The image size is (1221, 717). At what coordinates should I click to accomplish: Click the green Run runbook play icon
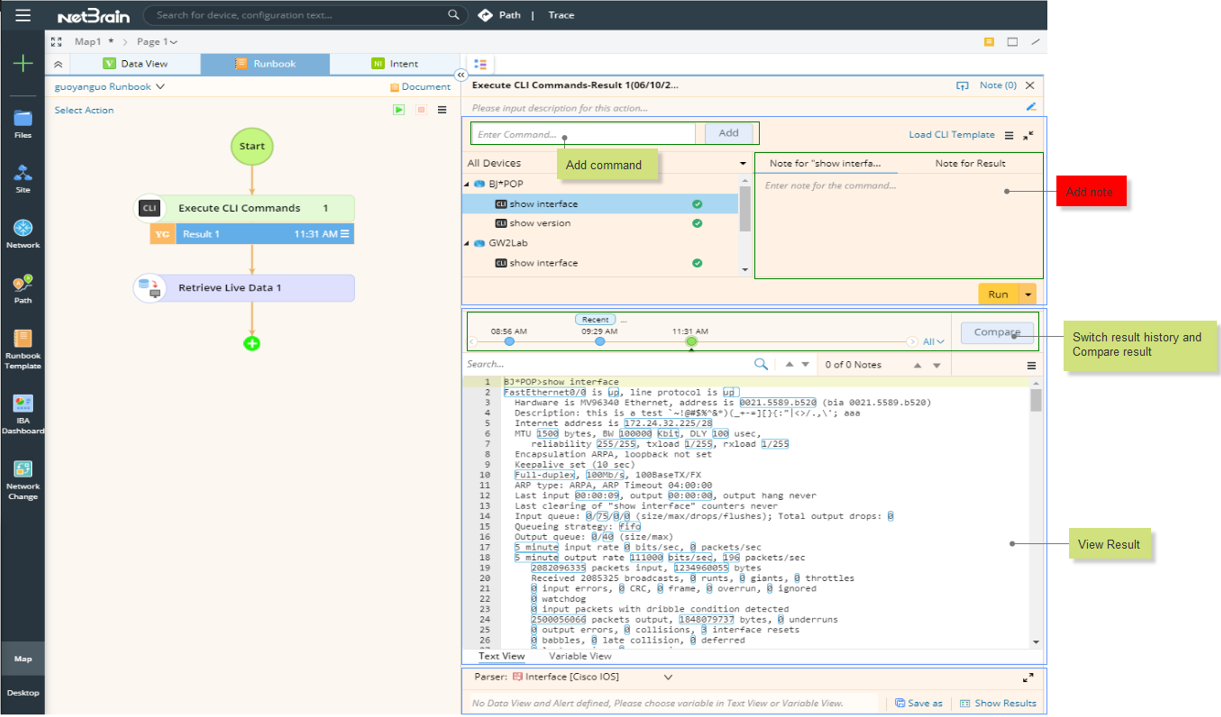pyautogui.click(x=399, y=110)
